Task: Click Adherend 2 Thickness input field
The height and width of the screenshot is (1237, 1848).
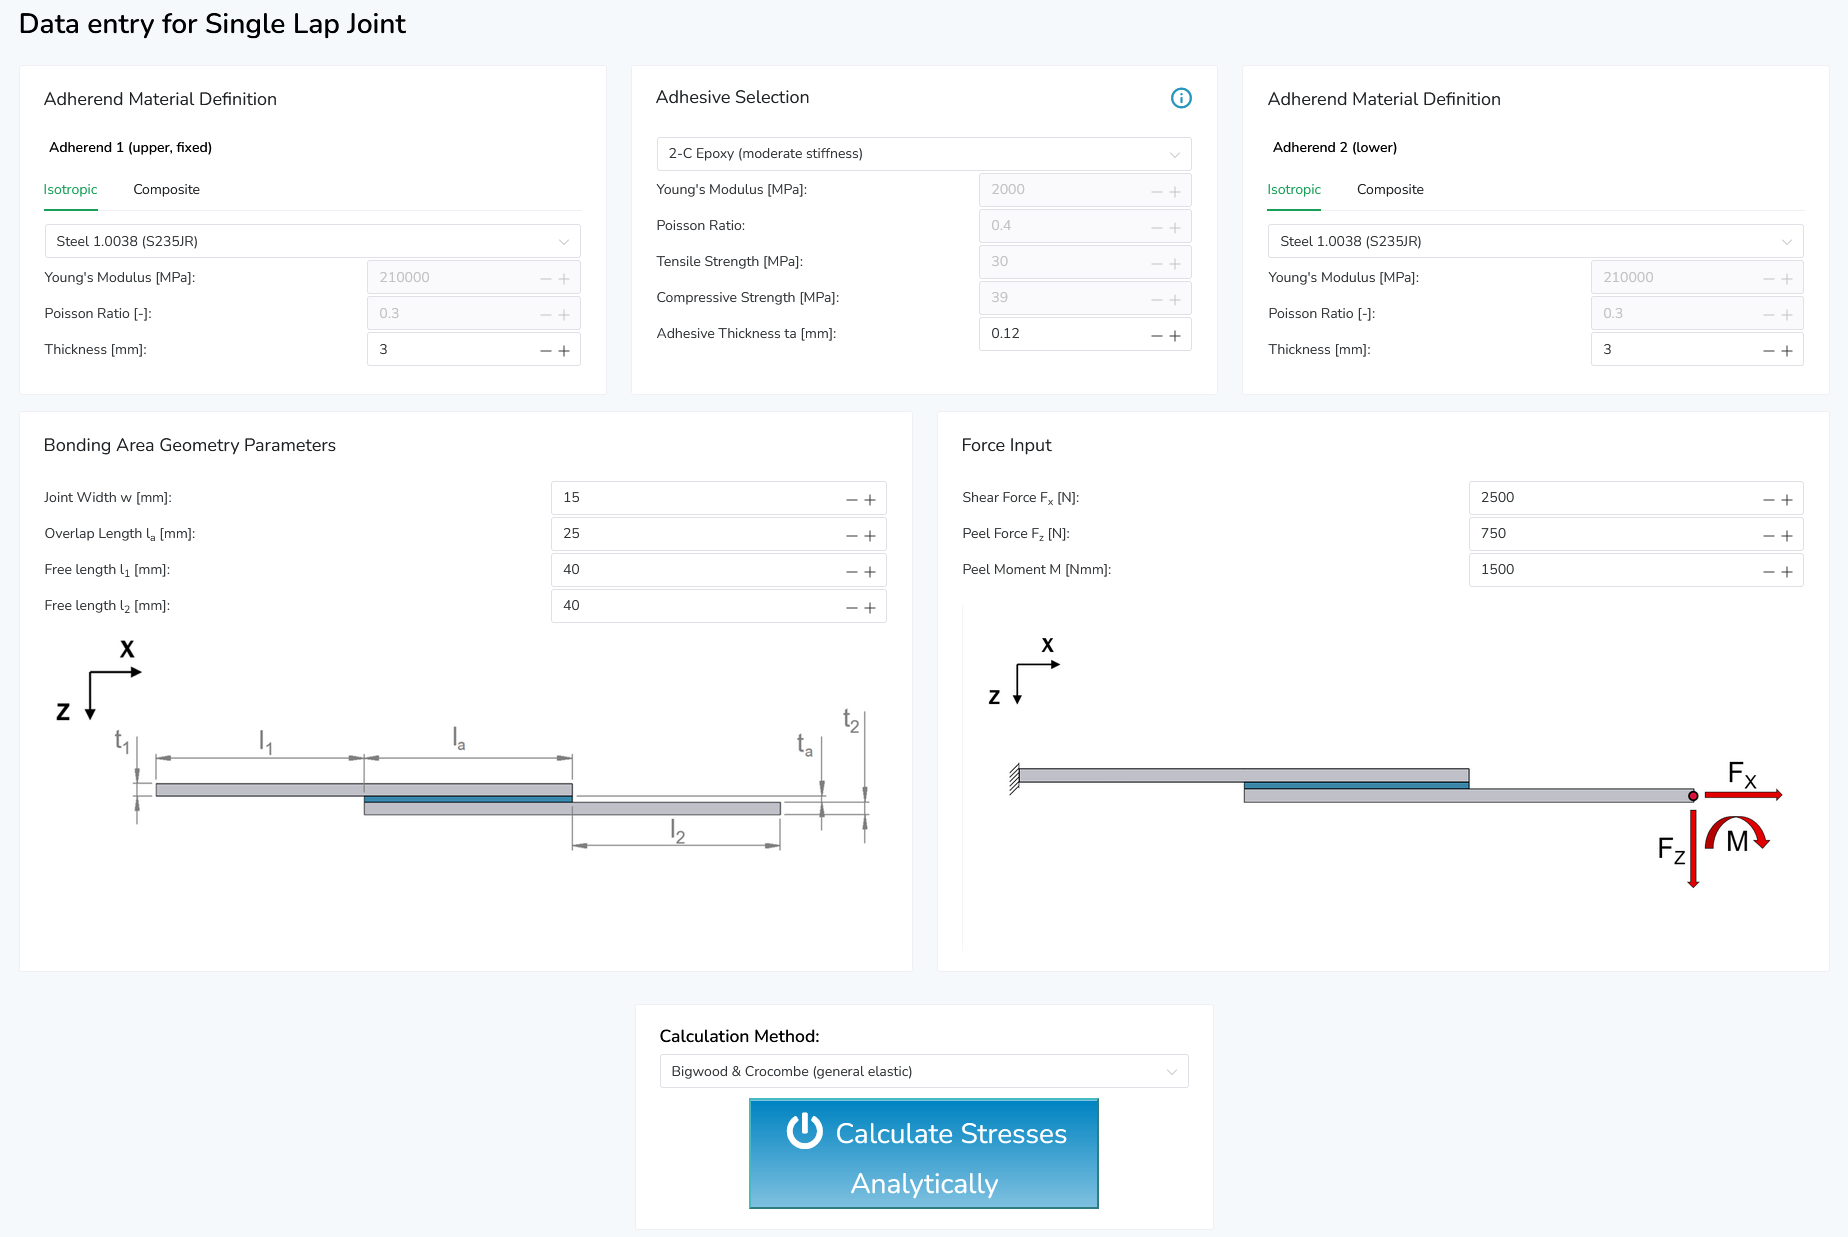Action: [1697, 350]
